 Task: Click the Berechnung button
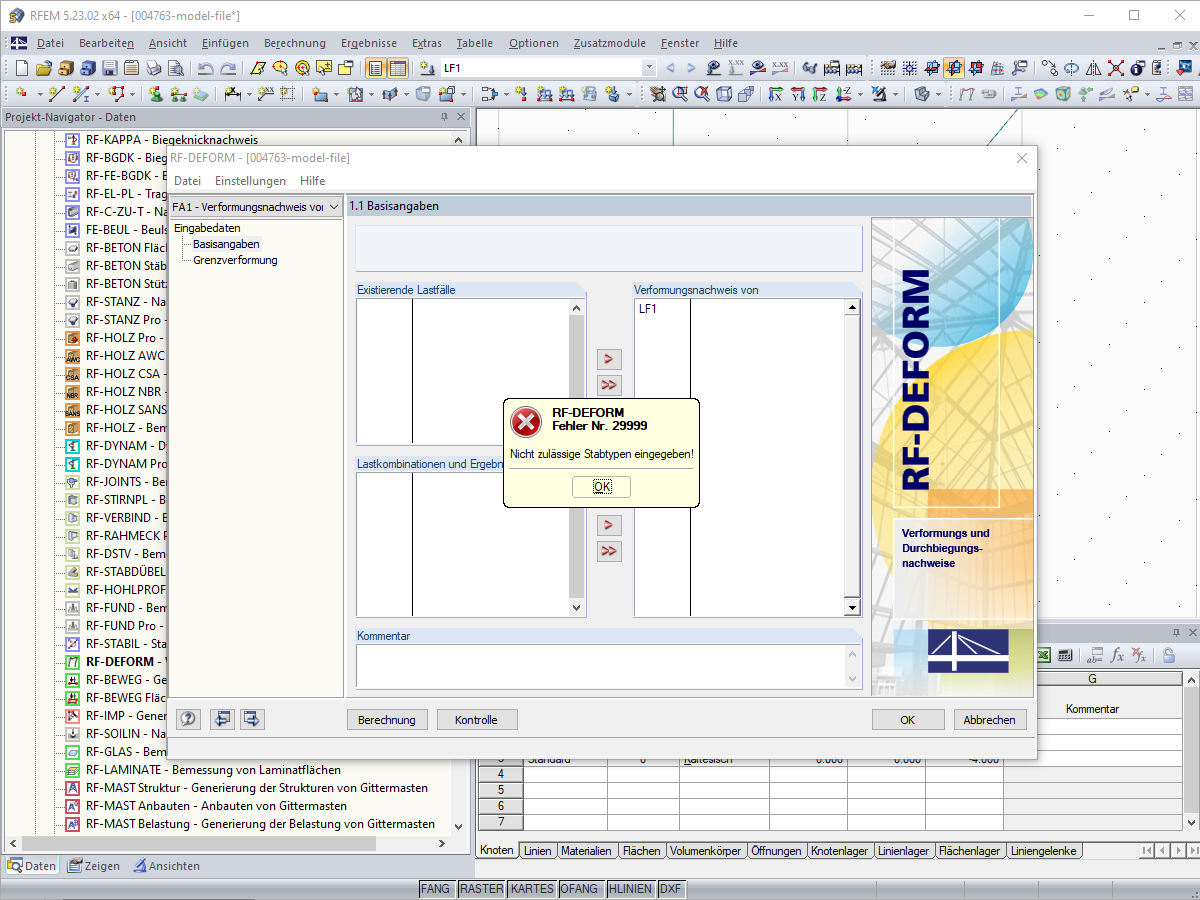click(388, 720)
